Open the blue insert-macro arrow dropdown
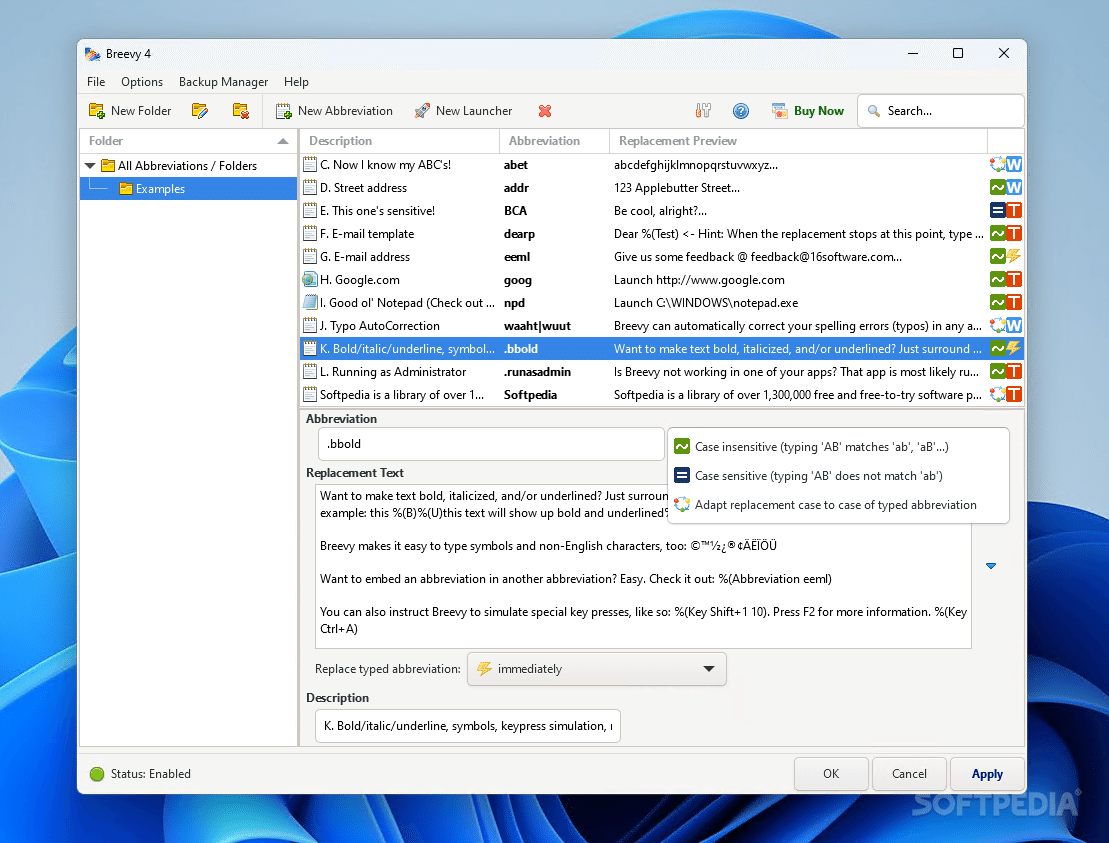The width and height of the screenshot is (1109, 843). point(991,566)
